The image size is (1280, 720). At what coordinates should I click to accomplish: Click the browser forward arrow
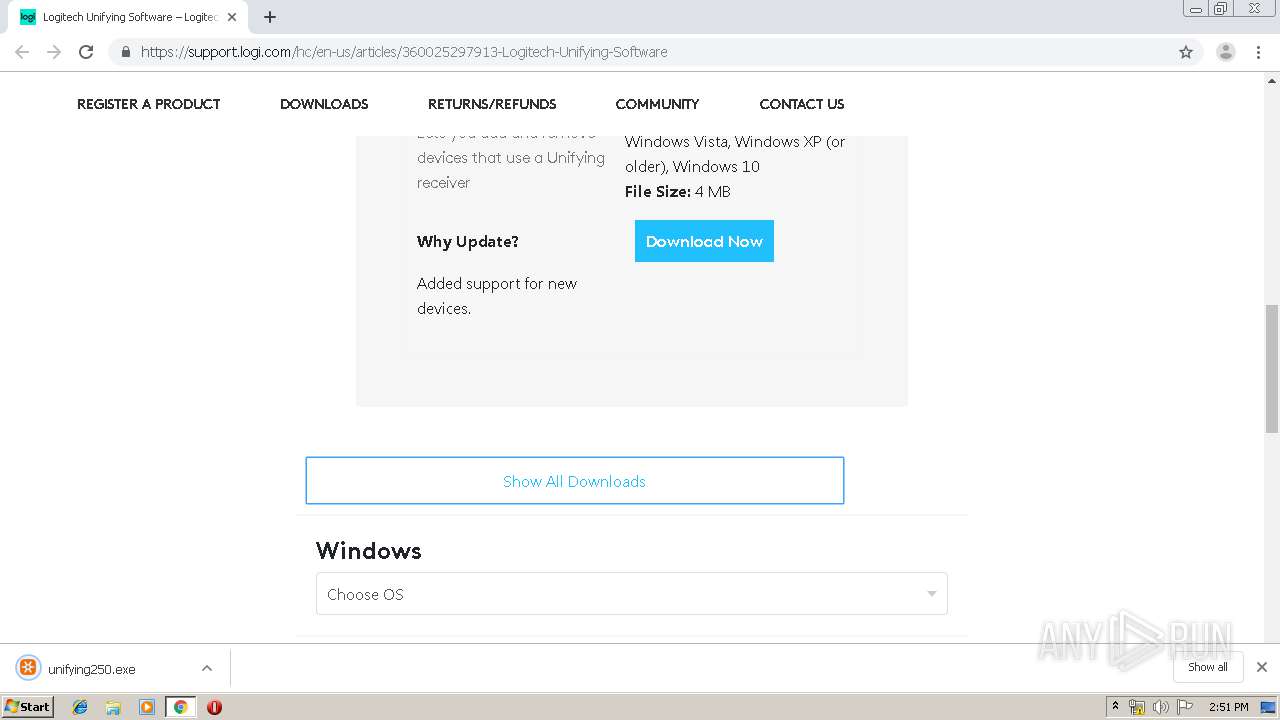[x=54, y=52]
